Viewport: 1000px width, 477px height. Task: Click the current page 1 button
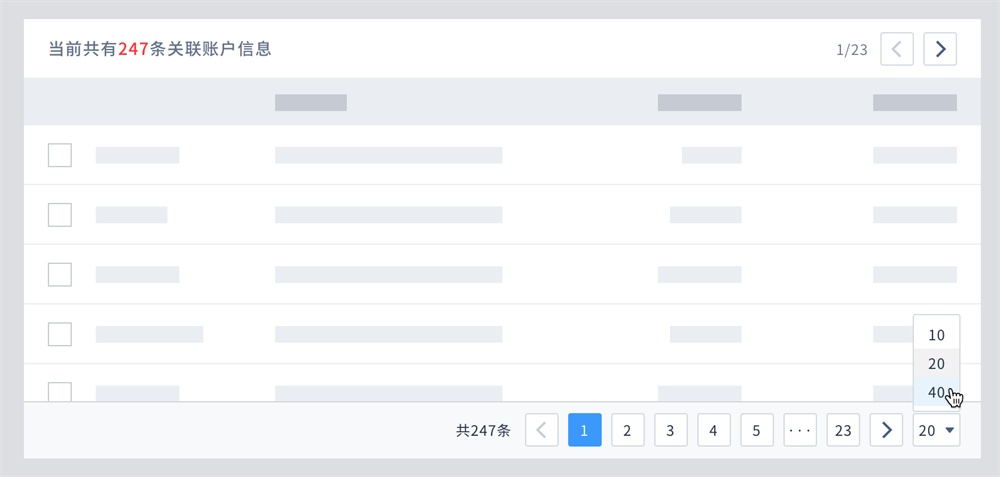click(x=584, y=430)
